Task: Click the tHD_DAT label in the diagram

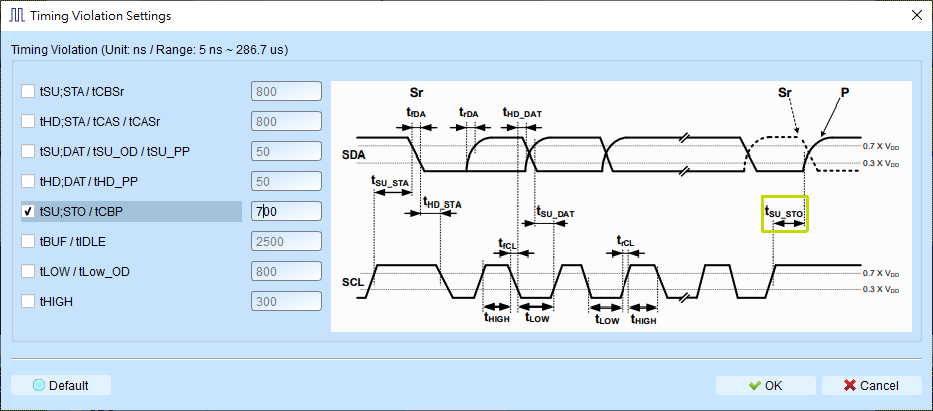Action: [522, 112]
